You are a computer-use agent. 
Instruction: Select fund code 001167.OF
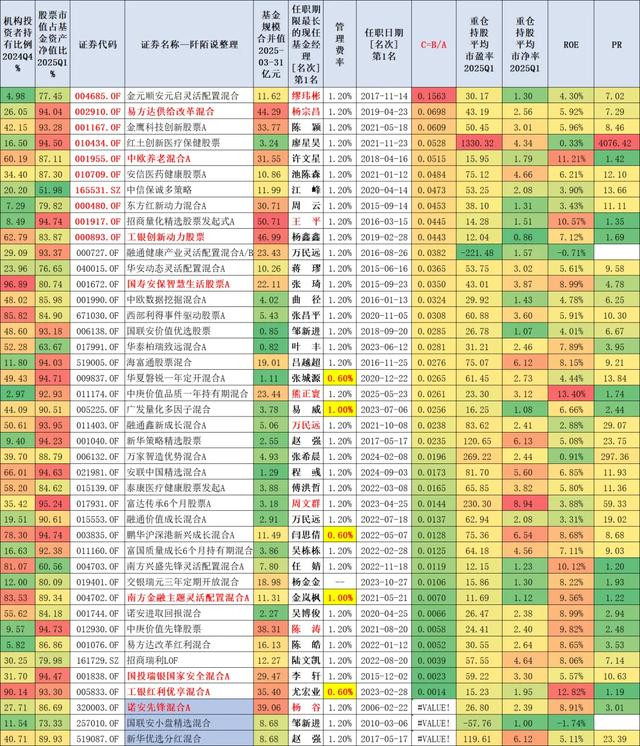(98, 127)
